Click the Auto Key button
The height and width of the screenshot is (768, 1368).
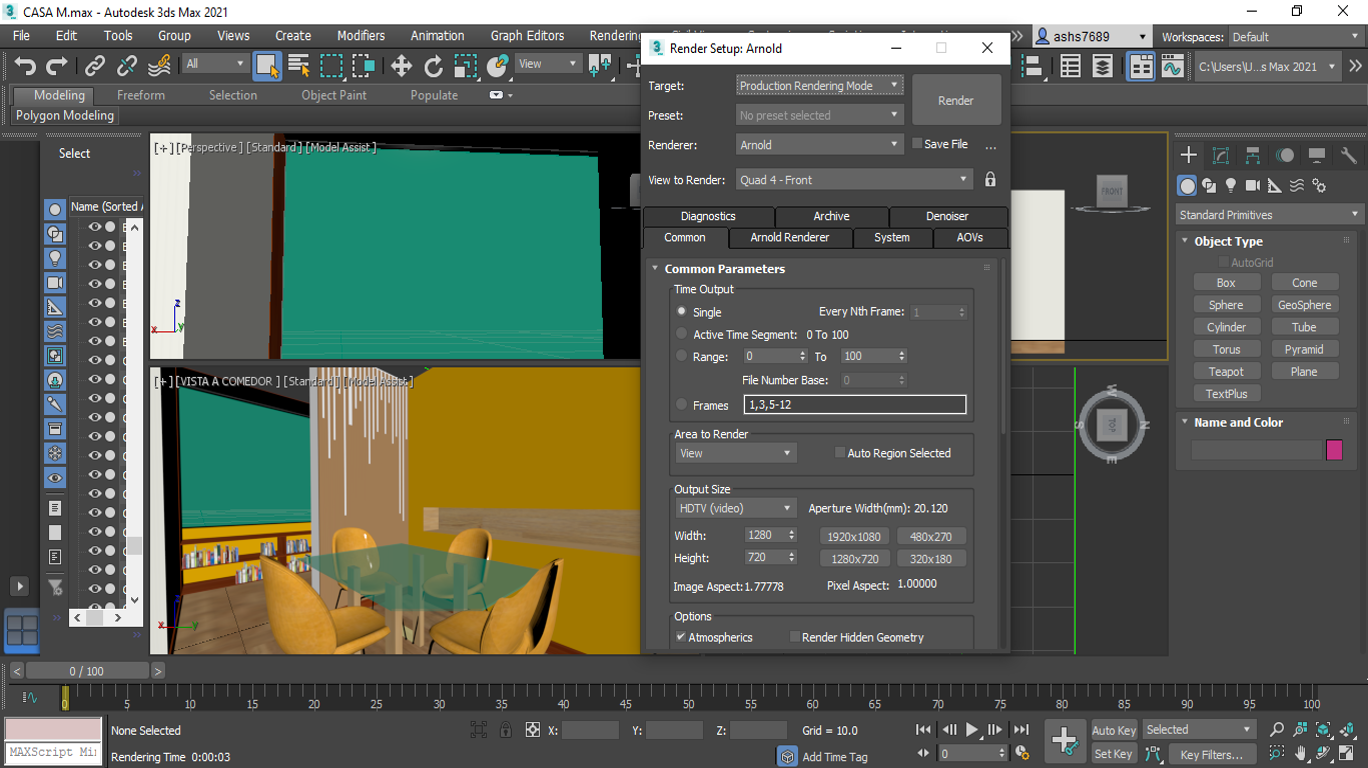[x=1114, y=730]
